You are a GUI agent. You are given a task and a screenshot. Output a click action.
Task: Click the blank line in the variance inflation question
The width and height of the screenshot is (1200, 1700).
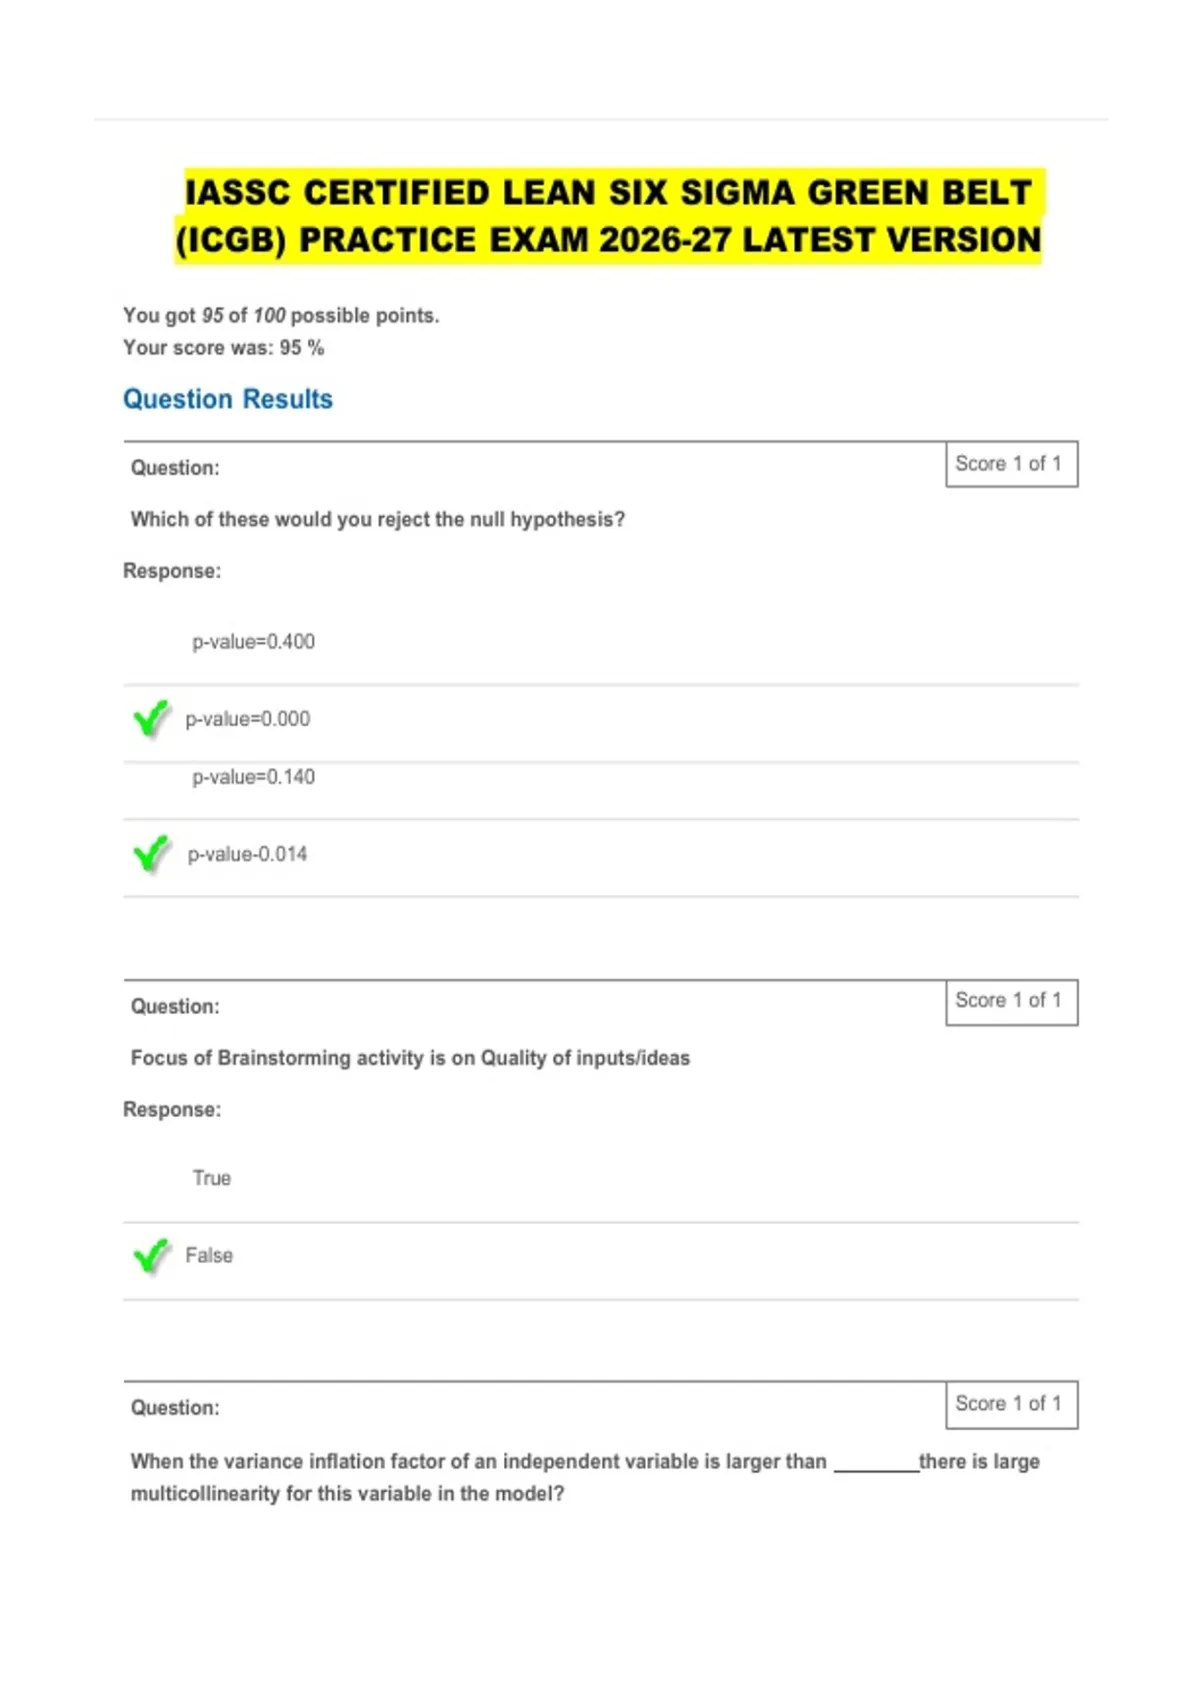coord(876,1464)
